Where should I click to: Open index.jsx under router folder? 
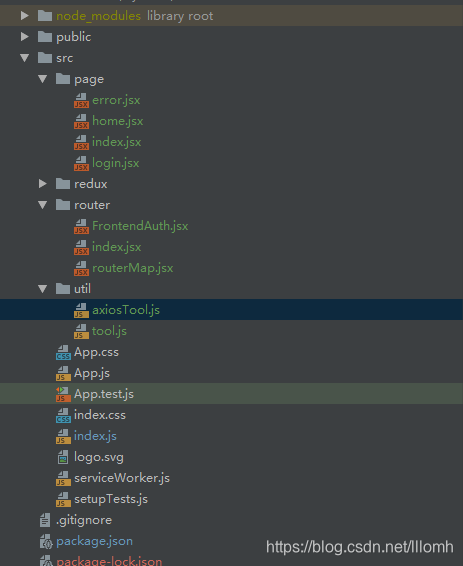coord(117,247)
